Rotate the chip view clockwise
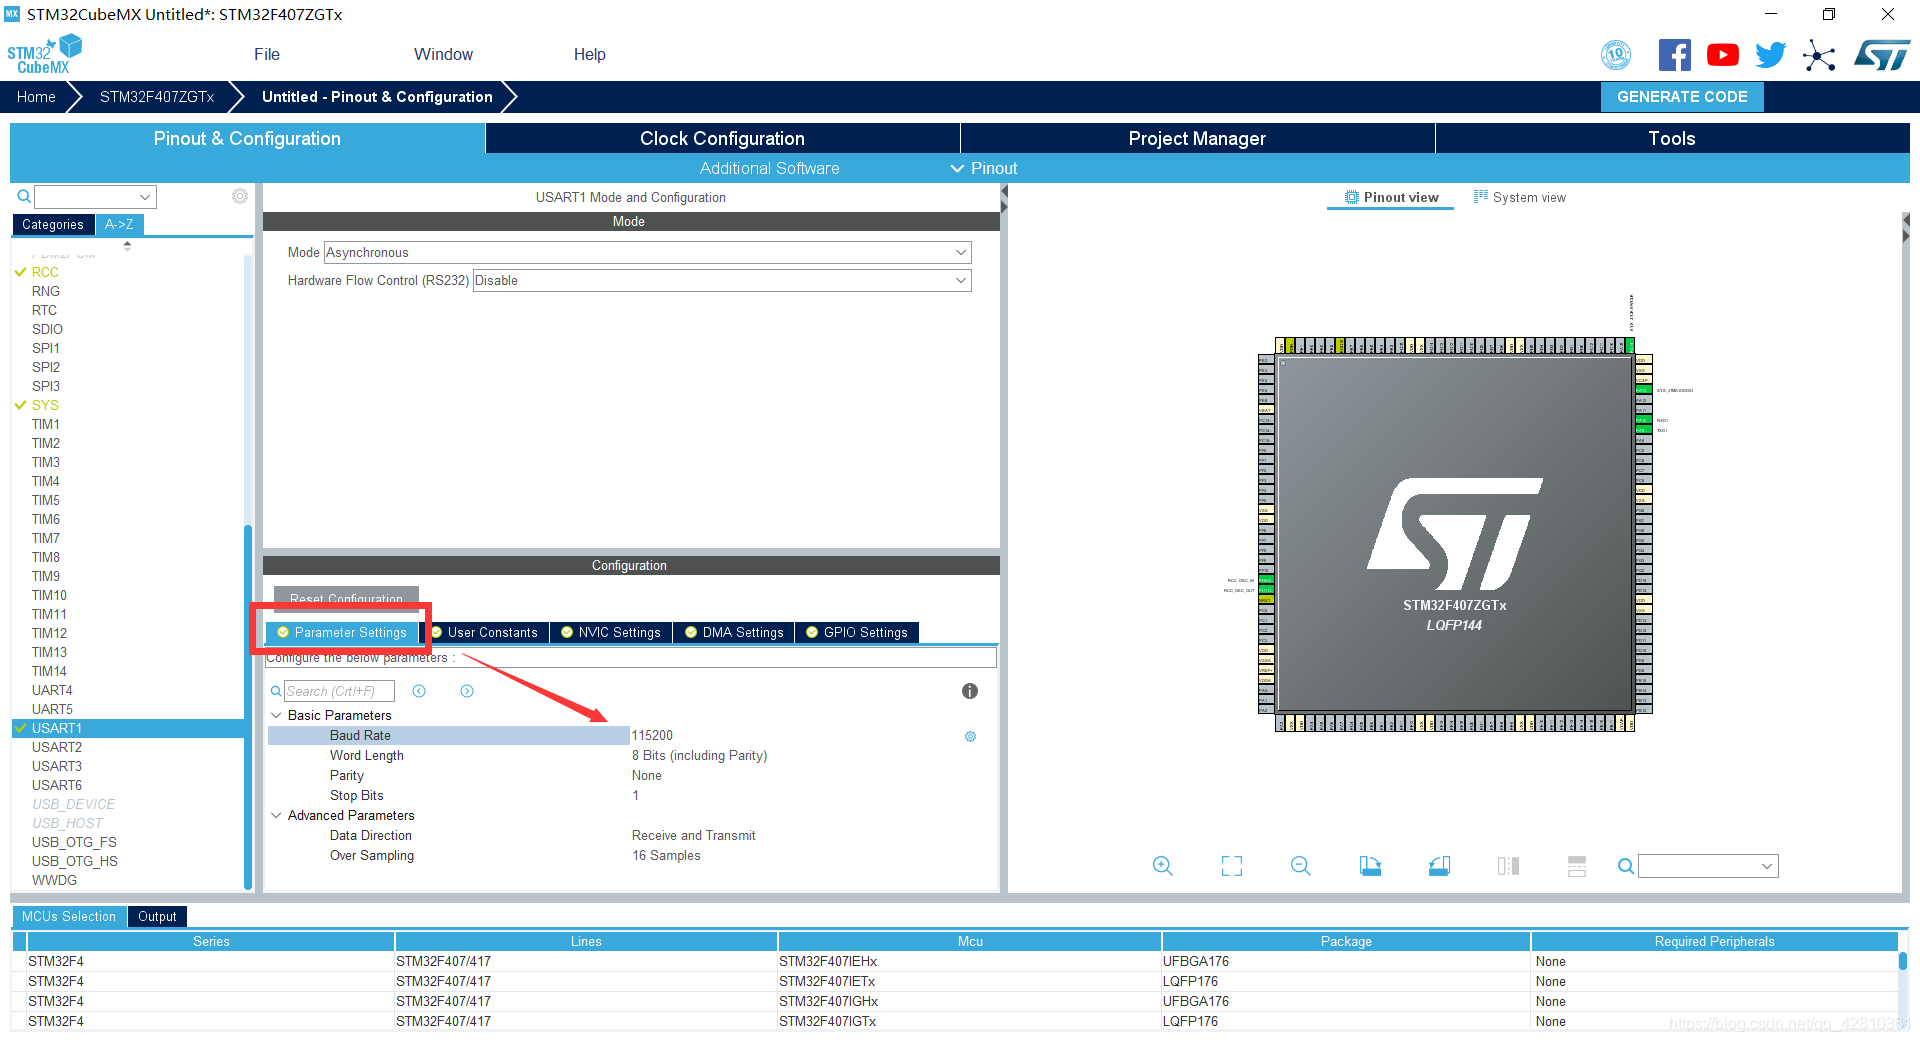Image resolution: width=1920 pixels, height=1042 pixels. coord(1370,866)
